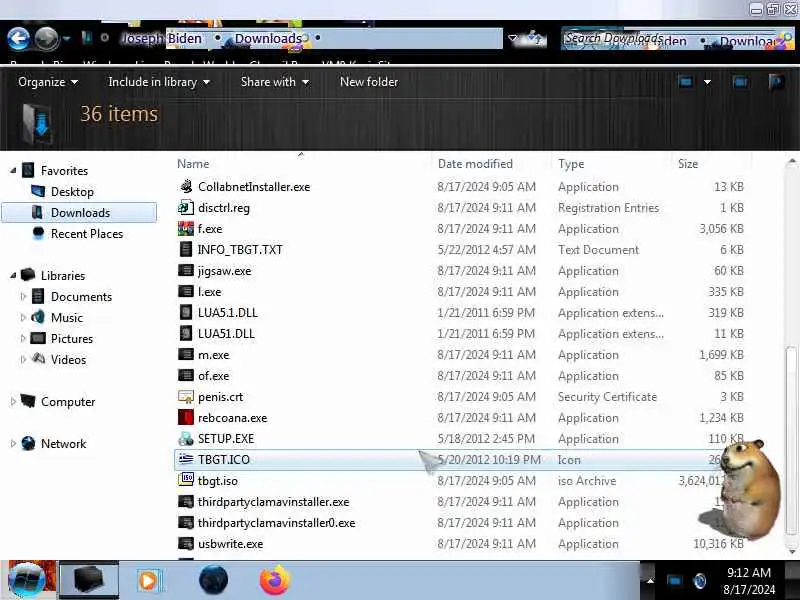This screenshot has width=800, height=600.
Task: Select the Music library
Action: pyautogui.click(x=66, y=317)
